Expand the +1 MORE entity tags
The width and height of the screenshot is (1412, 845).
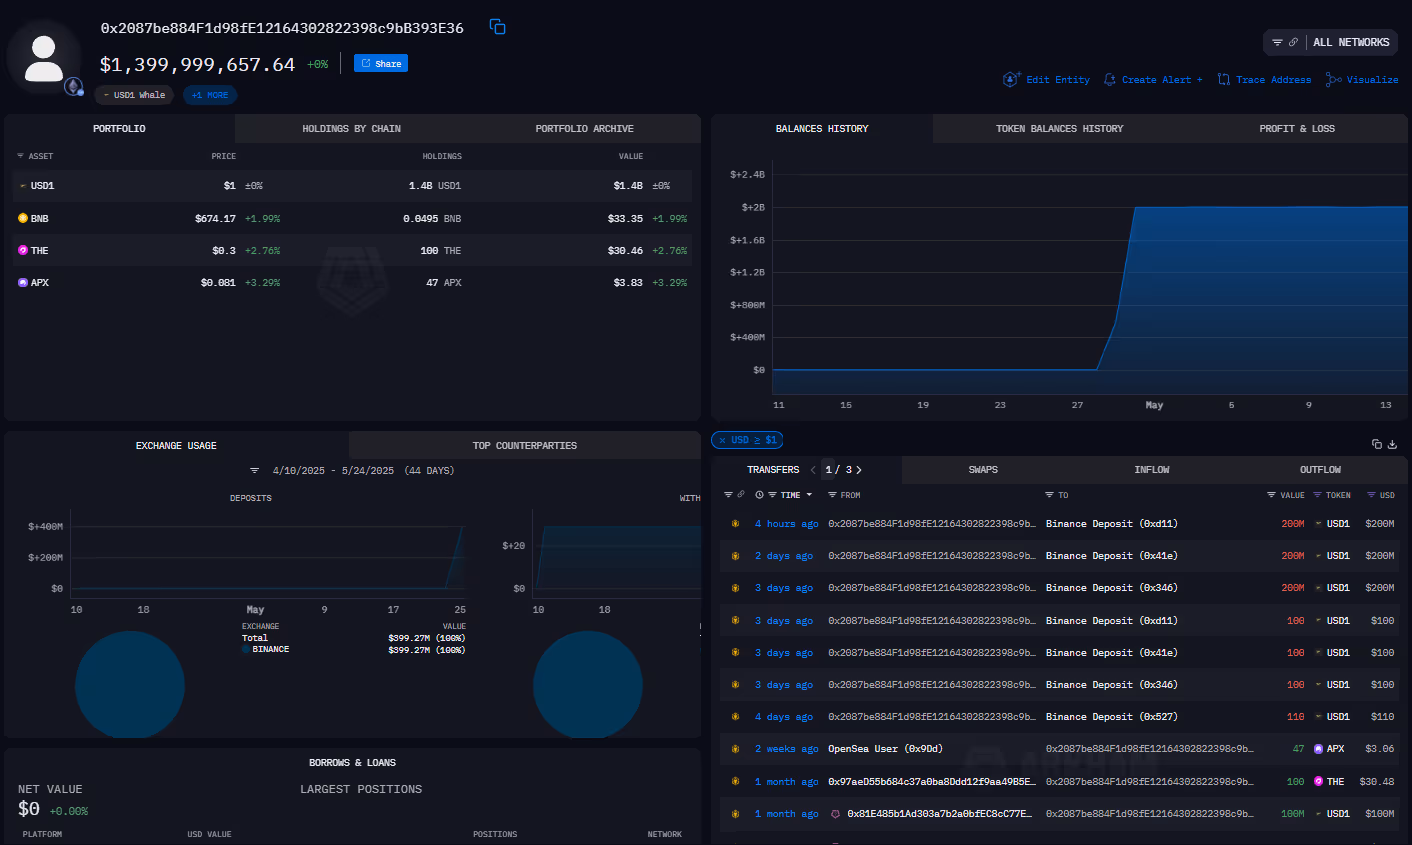(209, 94)
